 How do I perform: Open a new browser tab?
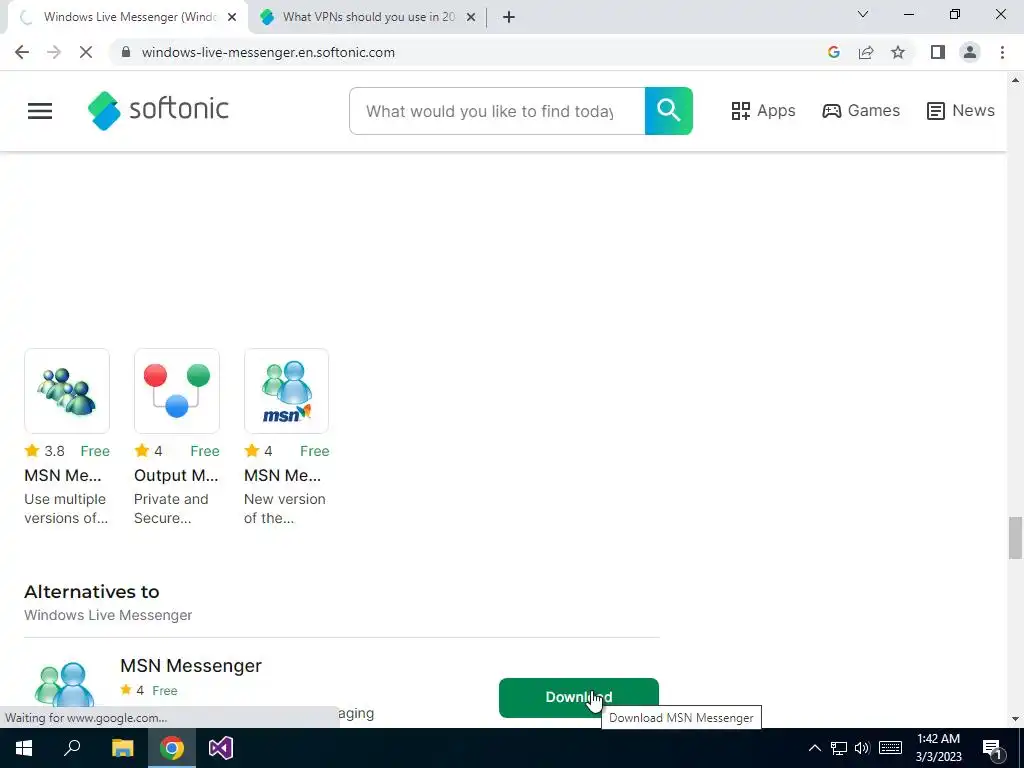(x=509, y=17)
